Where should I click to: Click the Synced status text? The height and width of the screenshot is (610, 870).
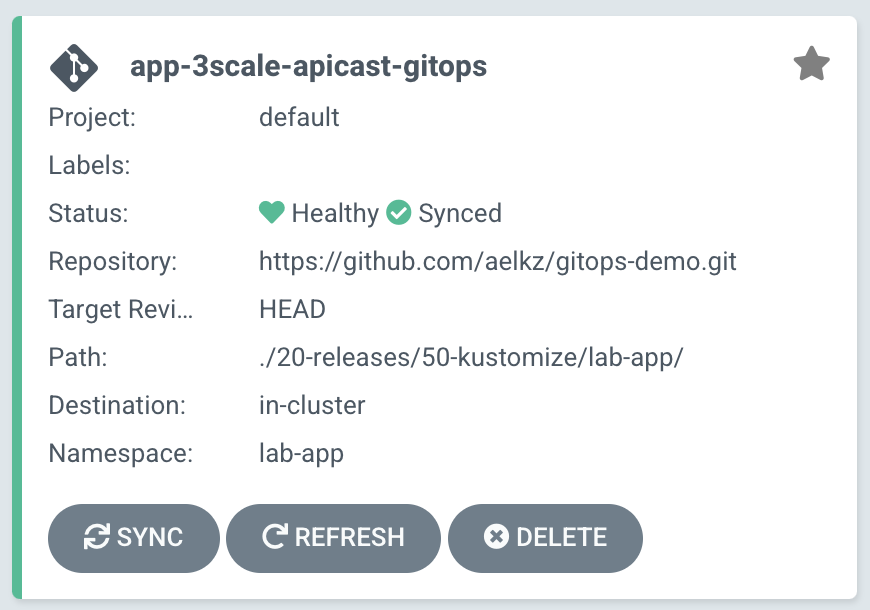click(x=460, y=213)
